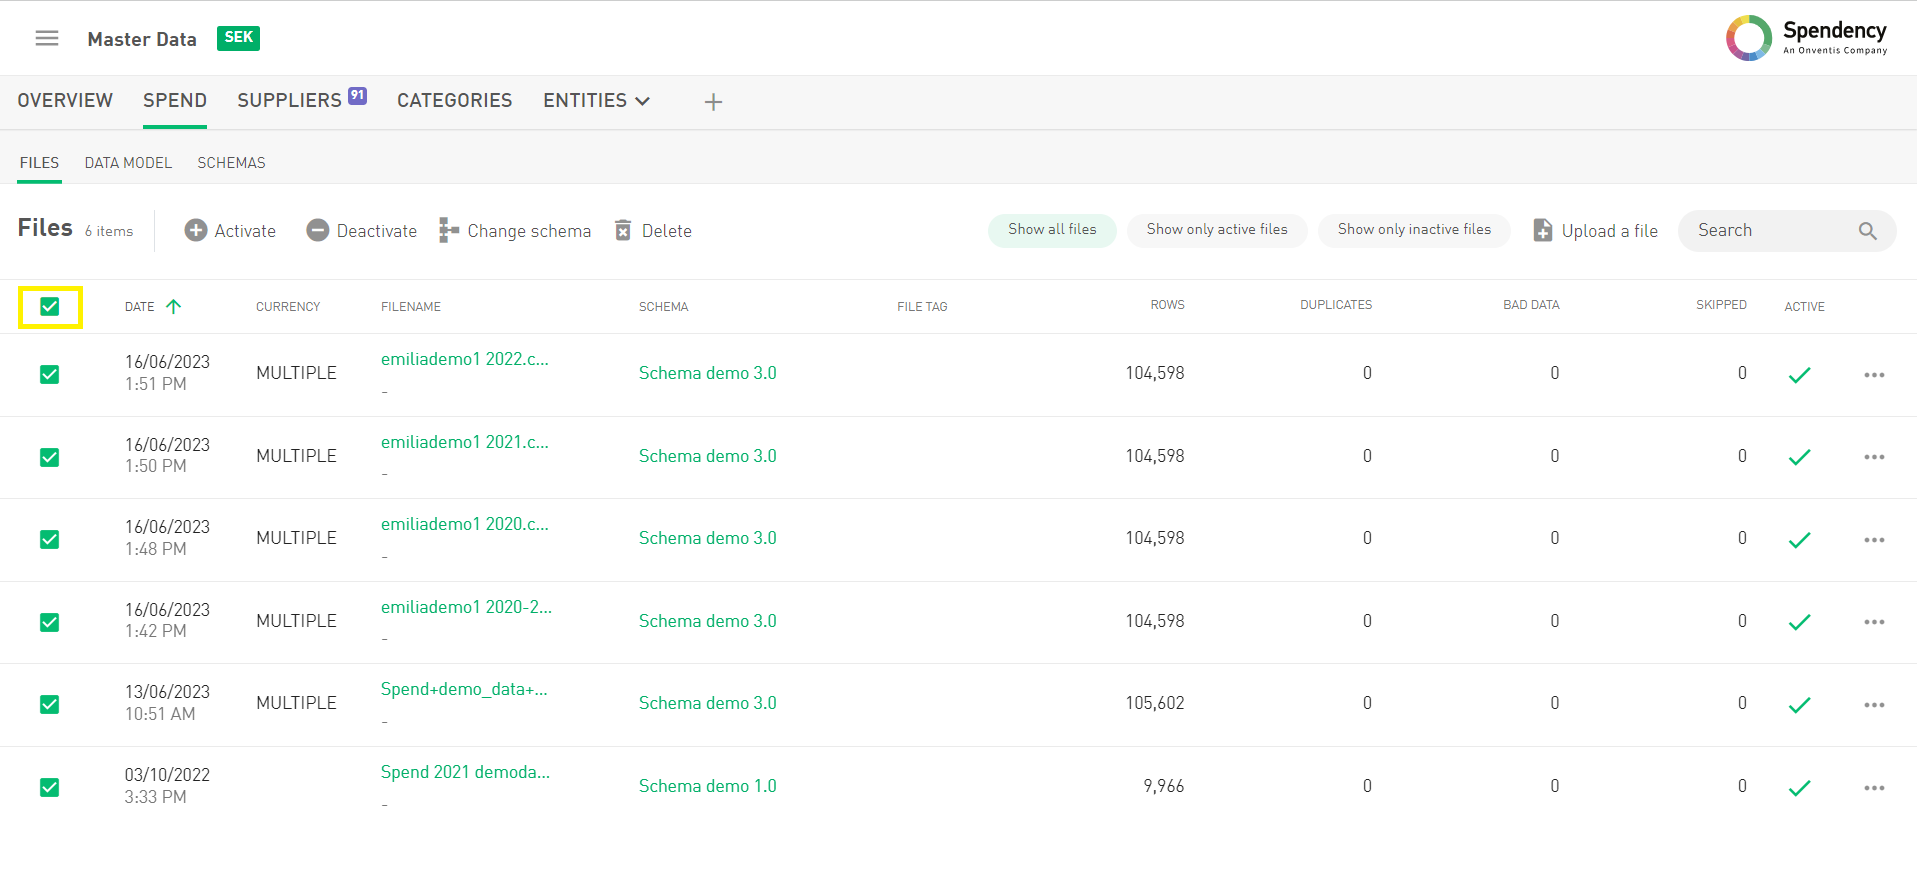1917x879 pixels.
Task: Uncheck the select-all files checkbox
Action: pyautogui.click(x=50, y=307)
